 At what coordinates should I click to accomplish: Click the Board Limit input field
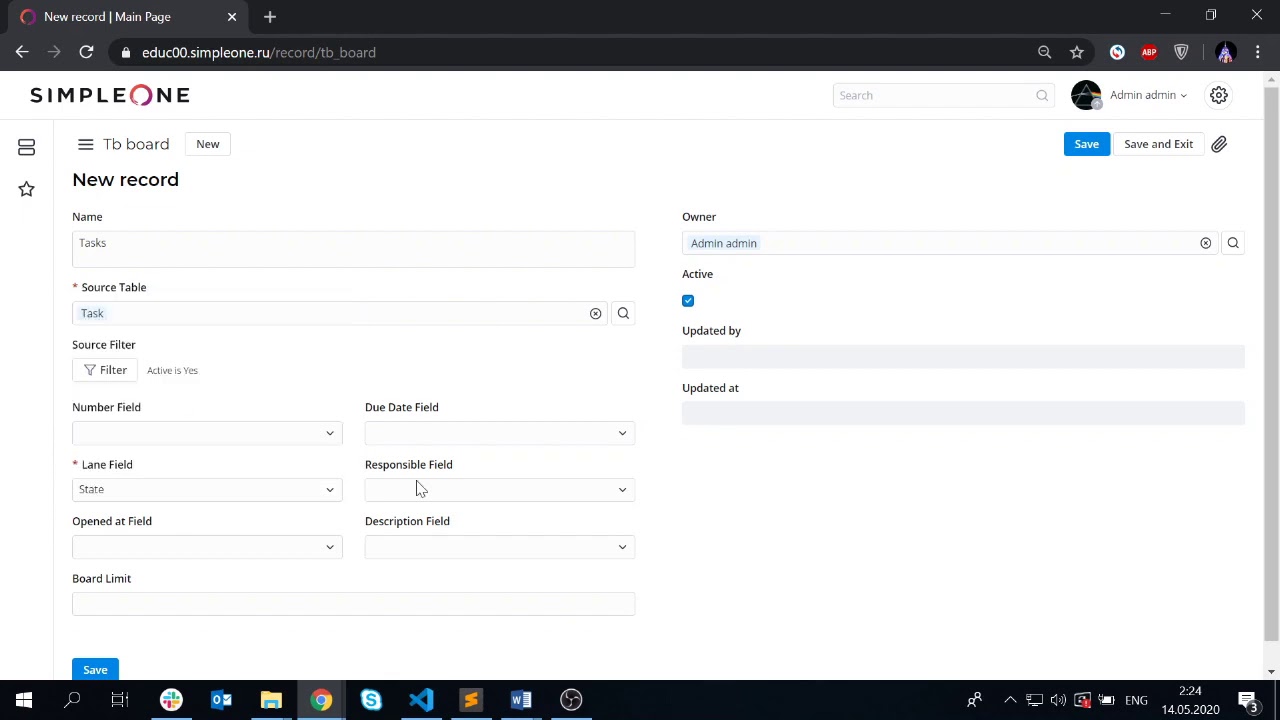[353, 604]
